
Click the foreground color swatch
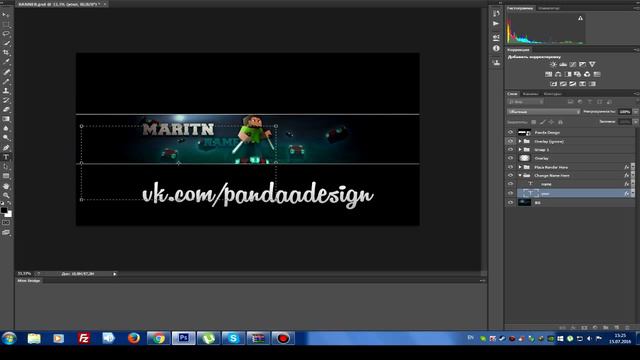click(x=4, y=211)
